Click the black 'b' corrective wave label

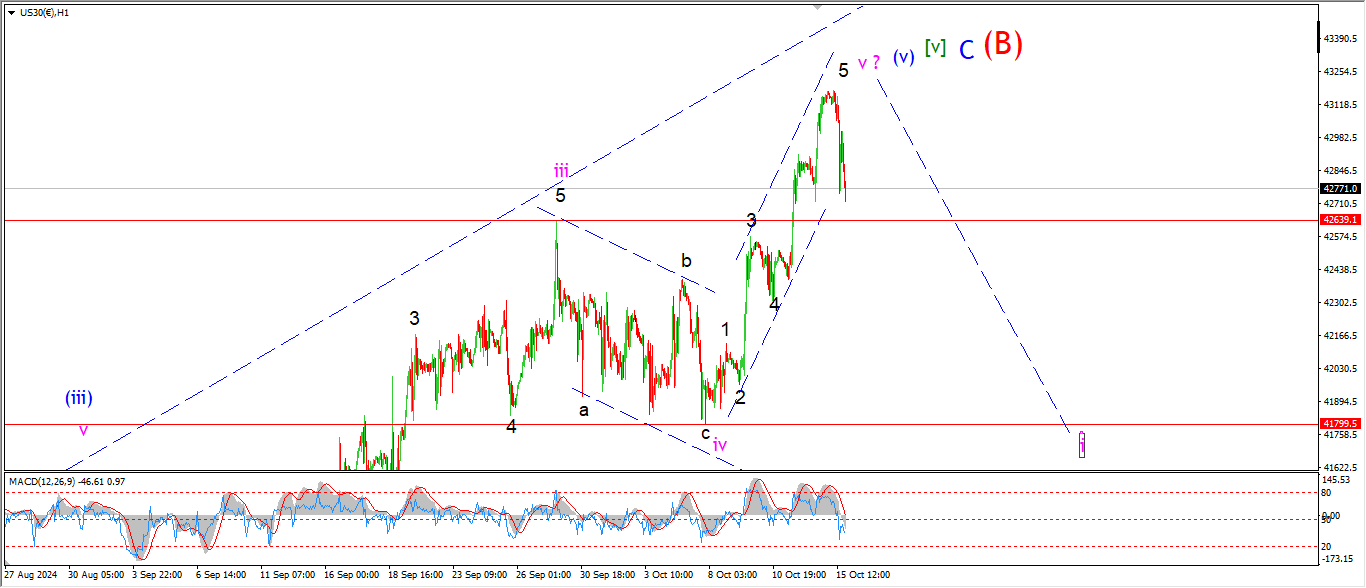pos(686,261)
